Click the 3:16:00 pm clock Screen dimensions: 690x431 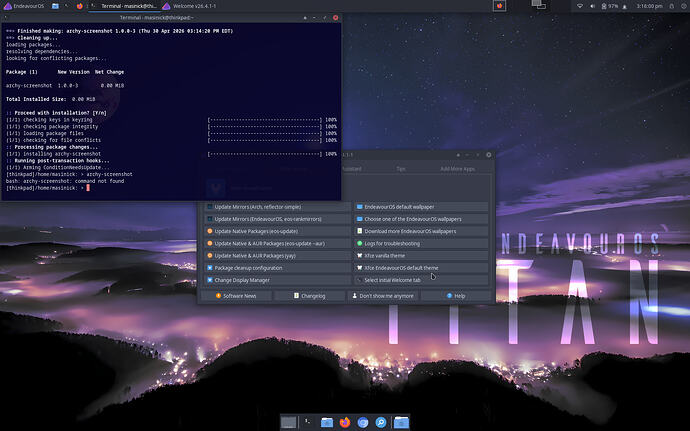(649, 6)
